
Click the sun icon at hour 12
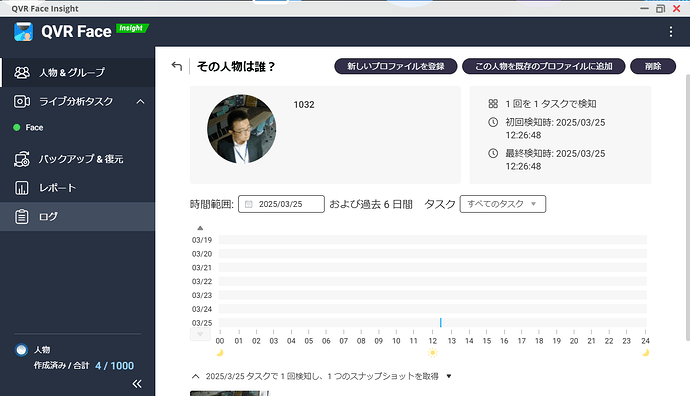coord(433,352)
